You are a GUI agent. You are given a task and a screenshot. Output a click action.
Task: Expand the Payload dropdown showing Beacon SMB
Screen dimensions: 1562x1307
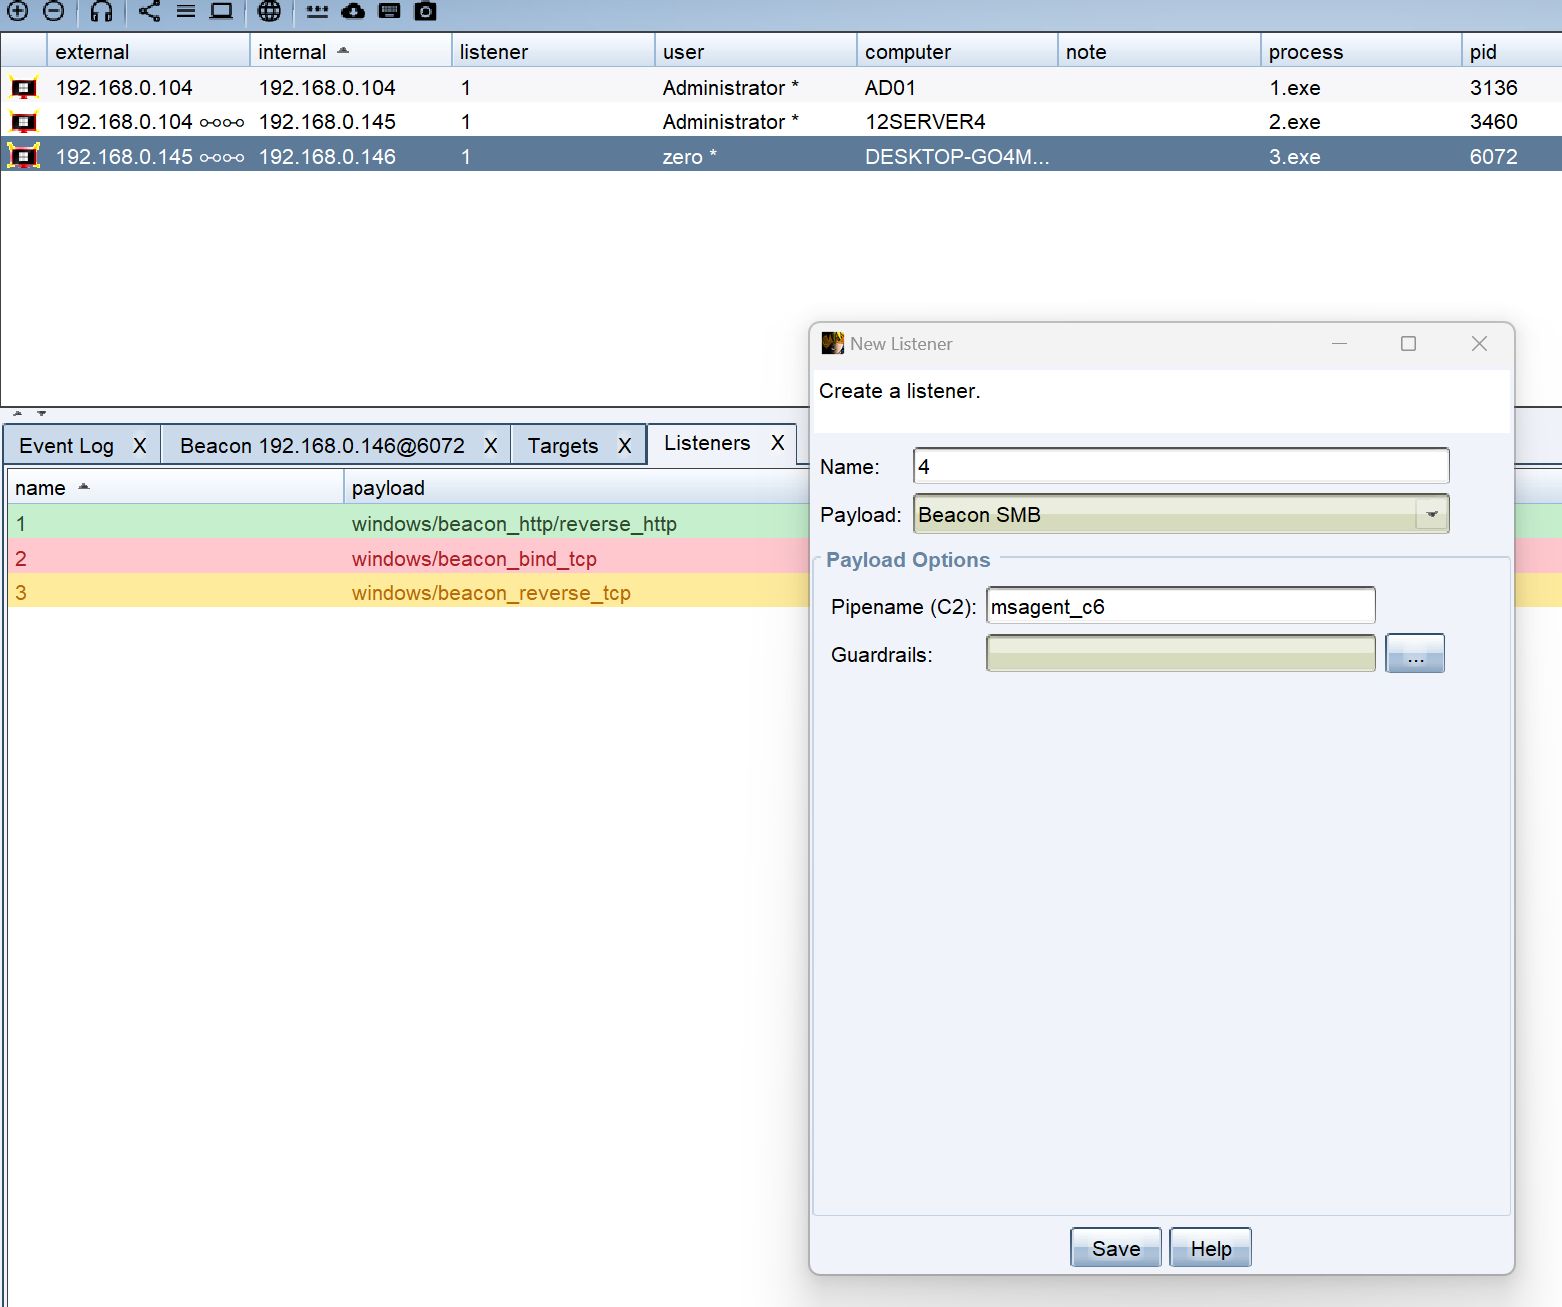pyautogui.click(x=1431, y=514)
